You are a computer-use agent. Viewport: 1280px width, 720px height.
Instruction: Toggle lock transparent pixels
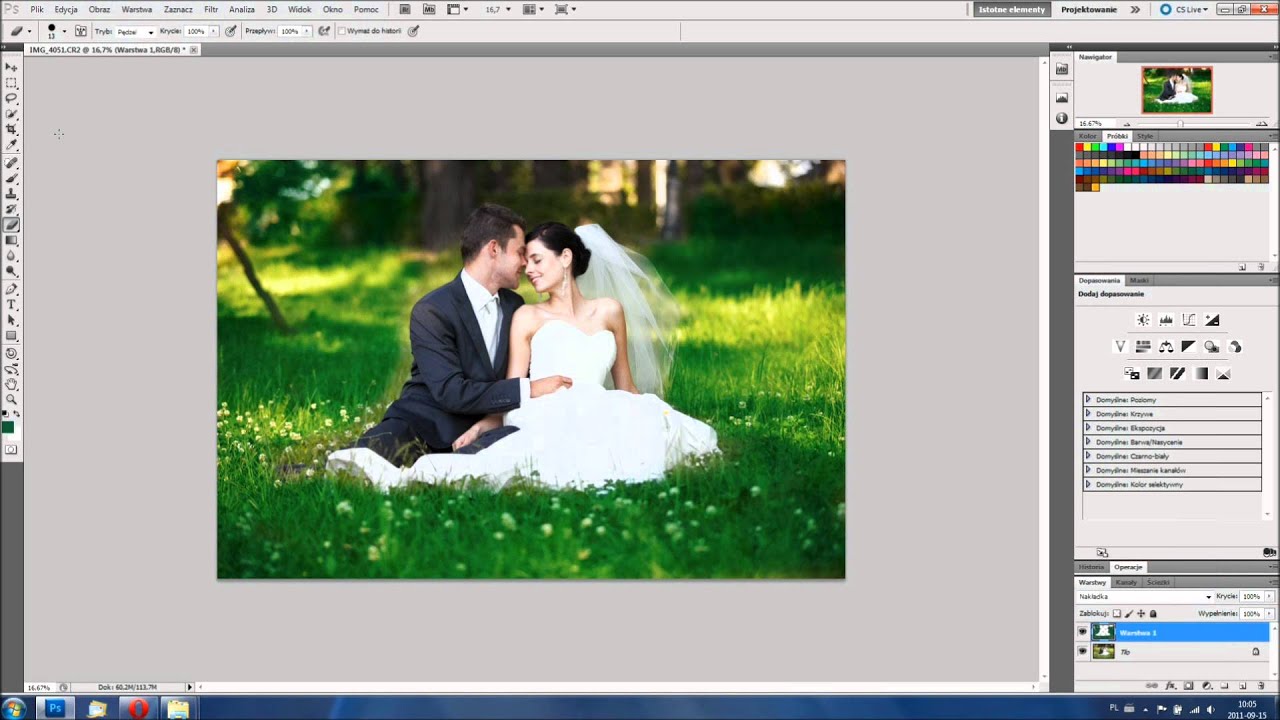(x=1117, y=614)
